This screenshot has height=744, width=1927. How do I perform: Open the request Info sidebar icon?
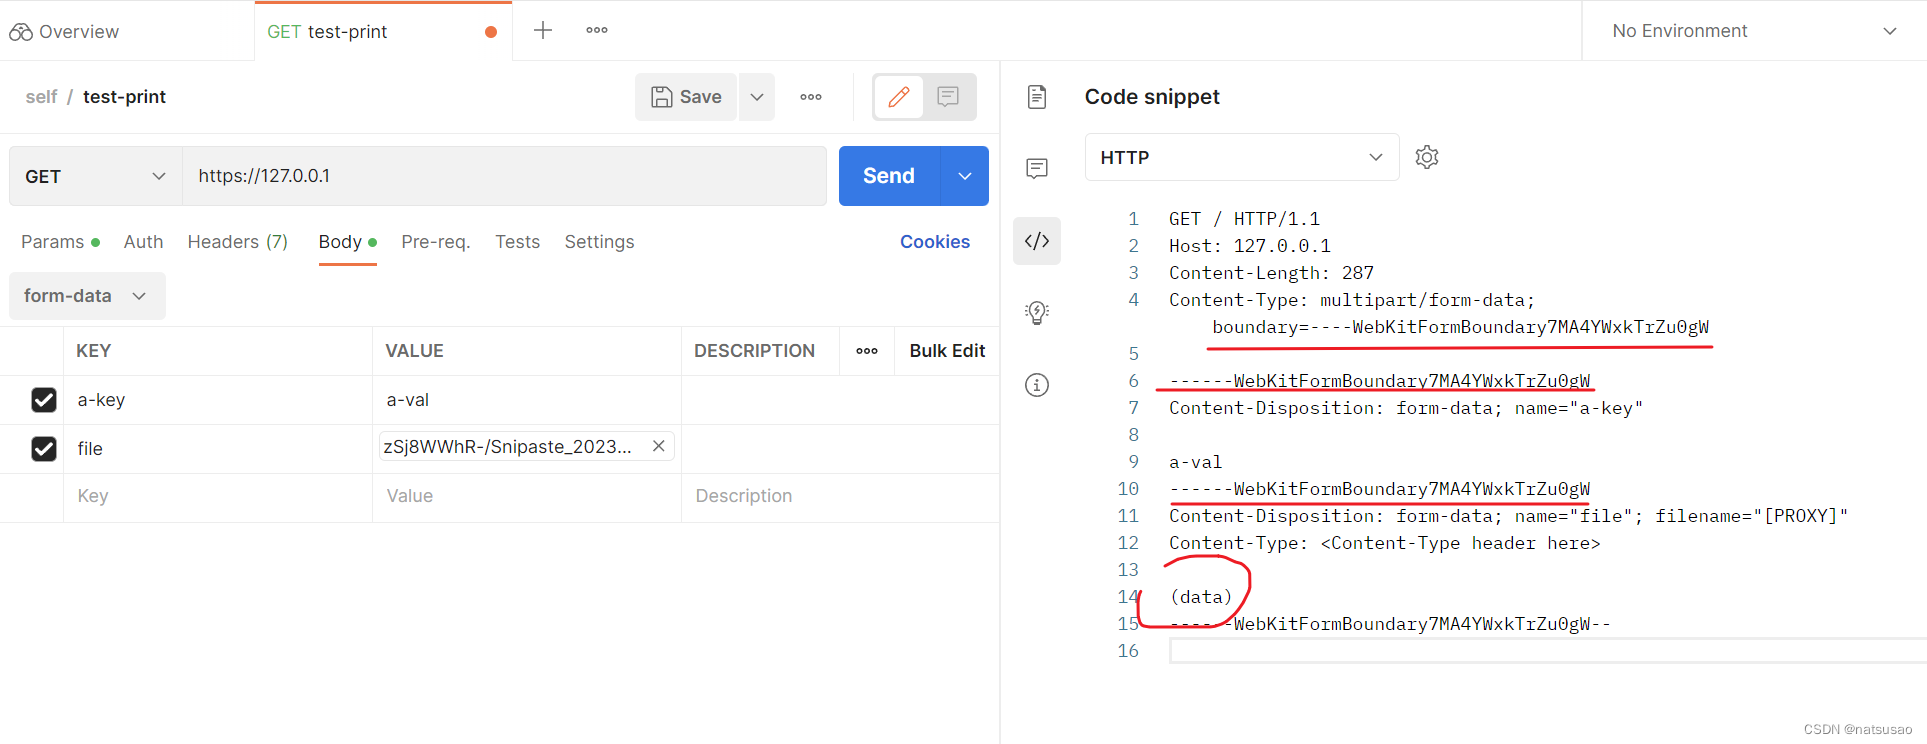coord(1037,385)
